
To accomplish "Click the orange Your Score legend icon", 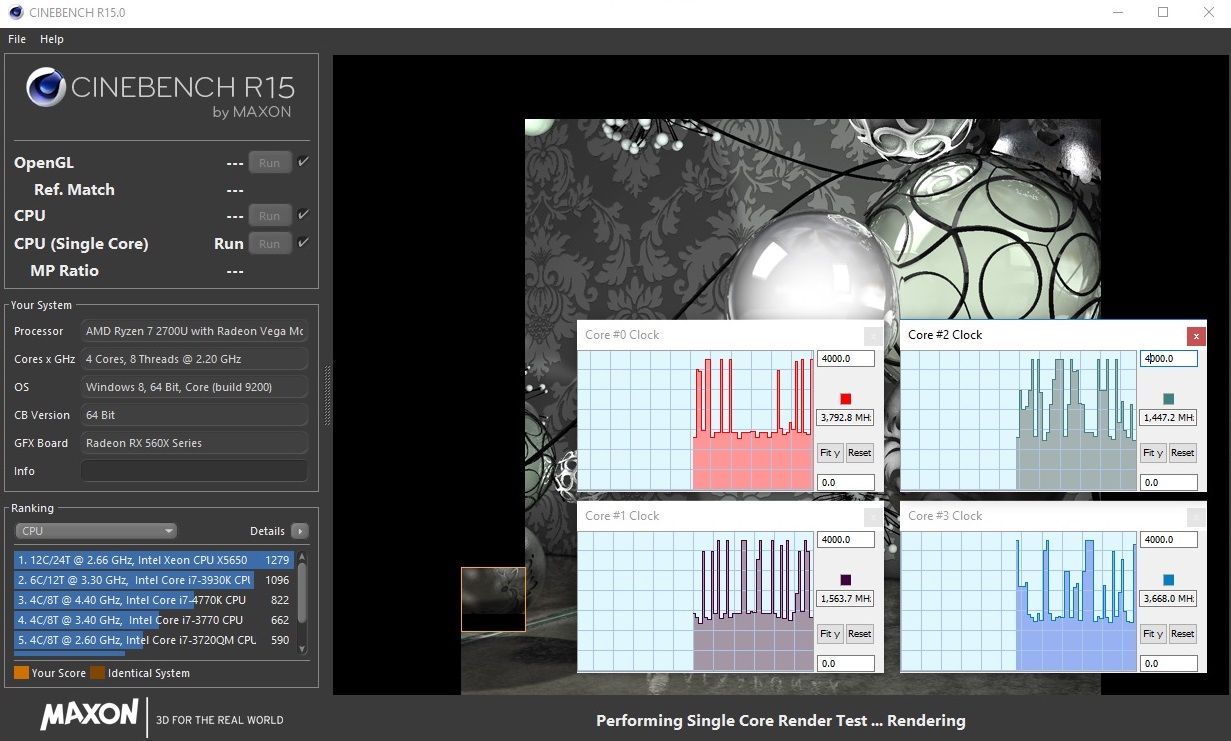I will 21,673.
